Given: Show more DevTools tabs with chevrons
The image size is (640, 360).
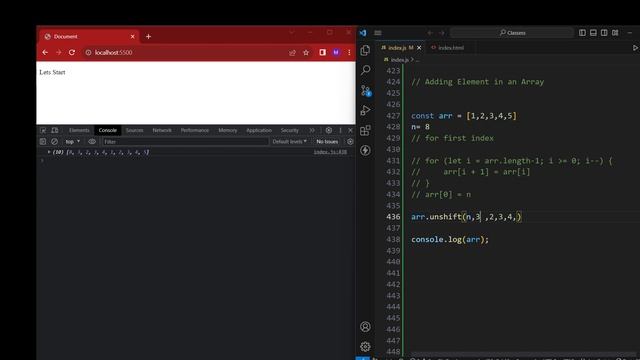Looking at the screenshot, I should [312, 130].
